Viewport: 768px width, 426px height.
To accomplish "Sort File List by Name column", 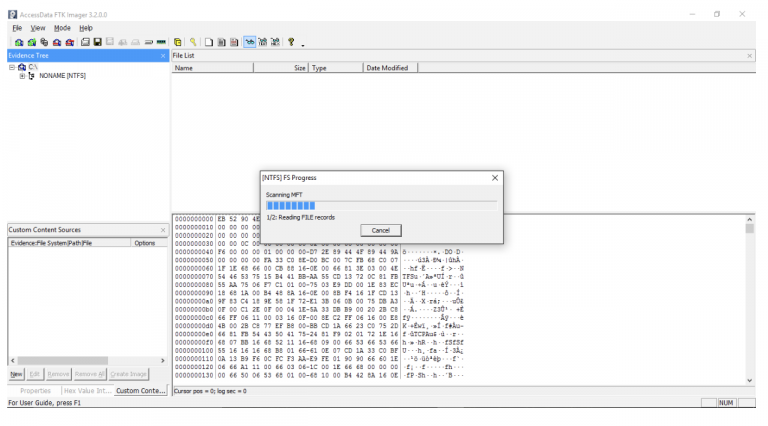I will (x=213, y=68).
